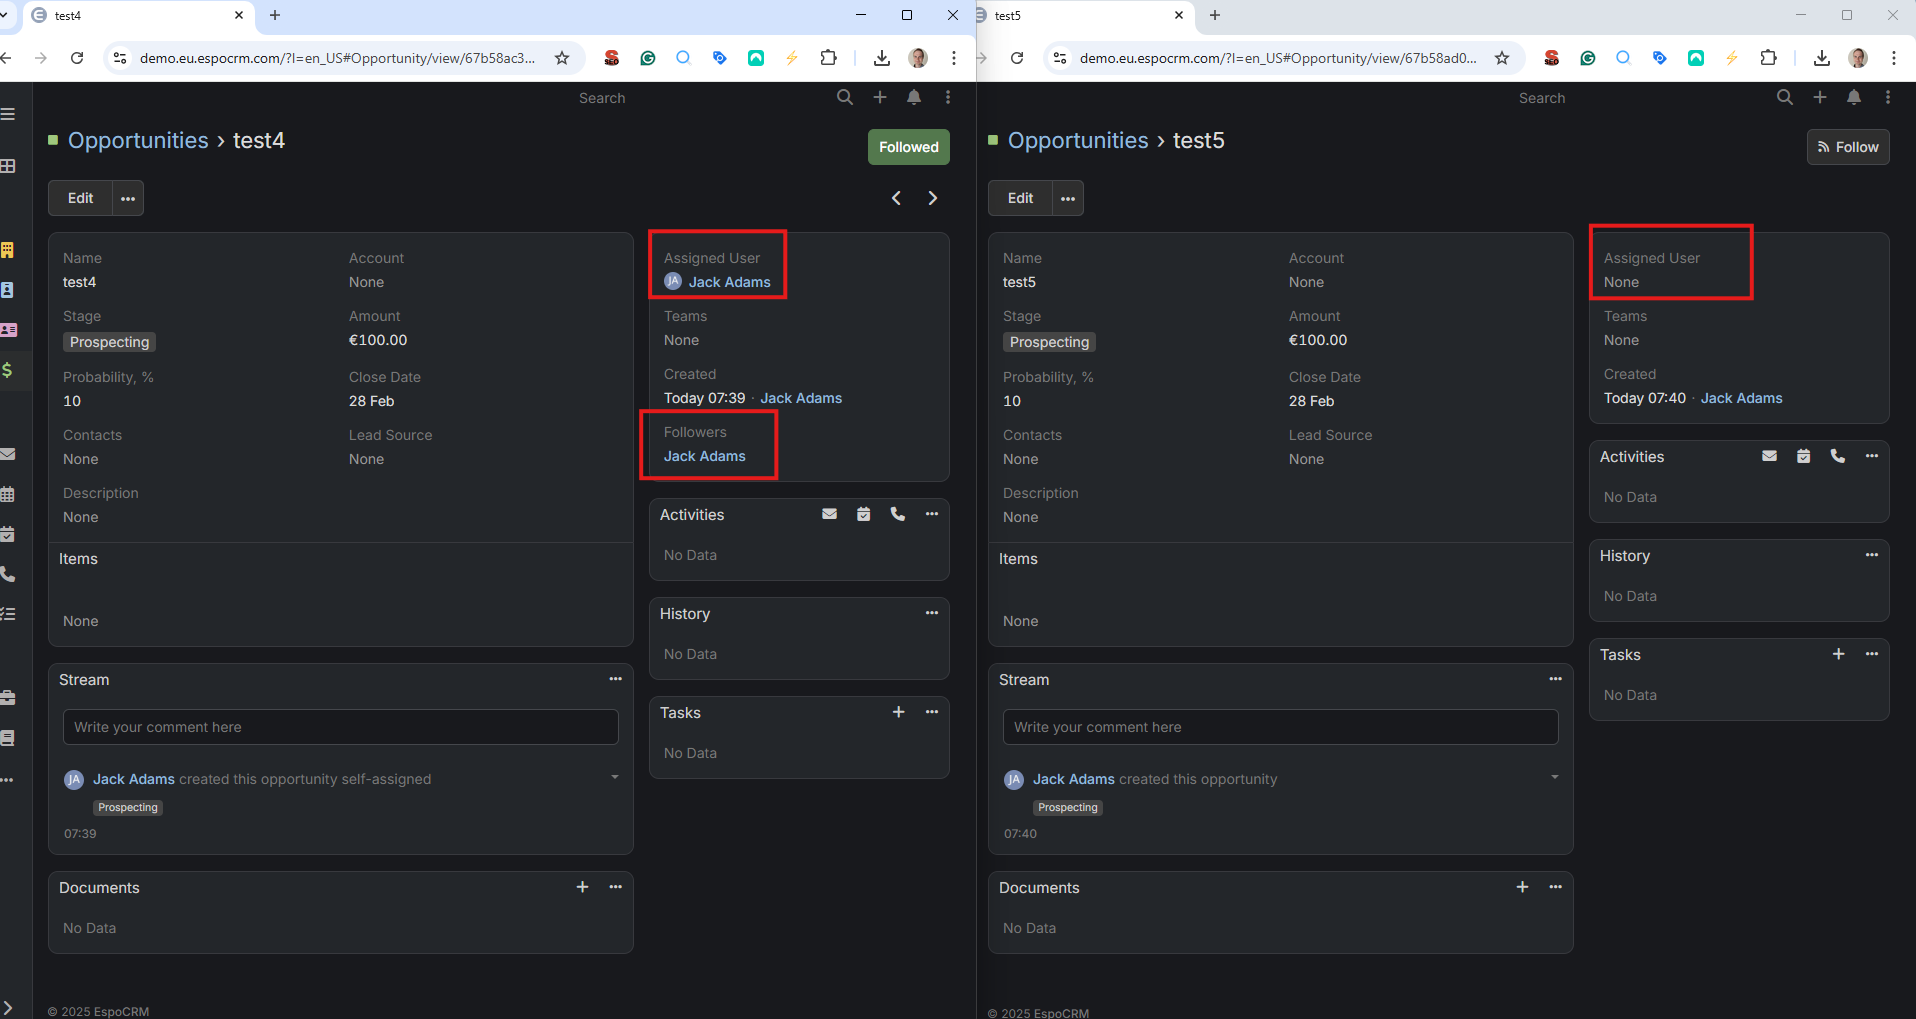Add a task with the plus icon in test5 Tasks panel
Image resolution: width=1916 pixels, height=1019 pixels.
[x=1838, y=654]
